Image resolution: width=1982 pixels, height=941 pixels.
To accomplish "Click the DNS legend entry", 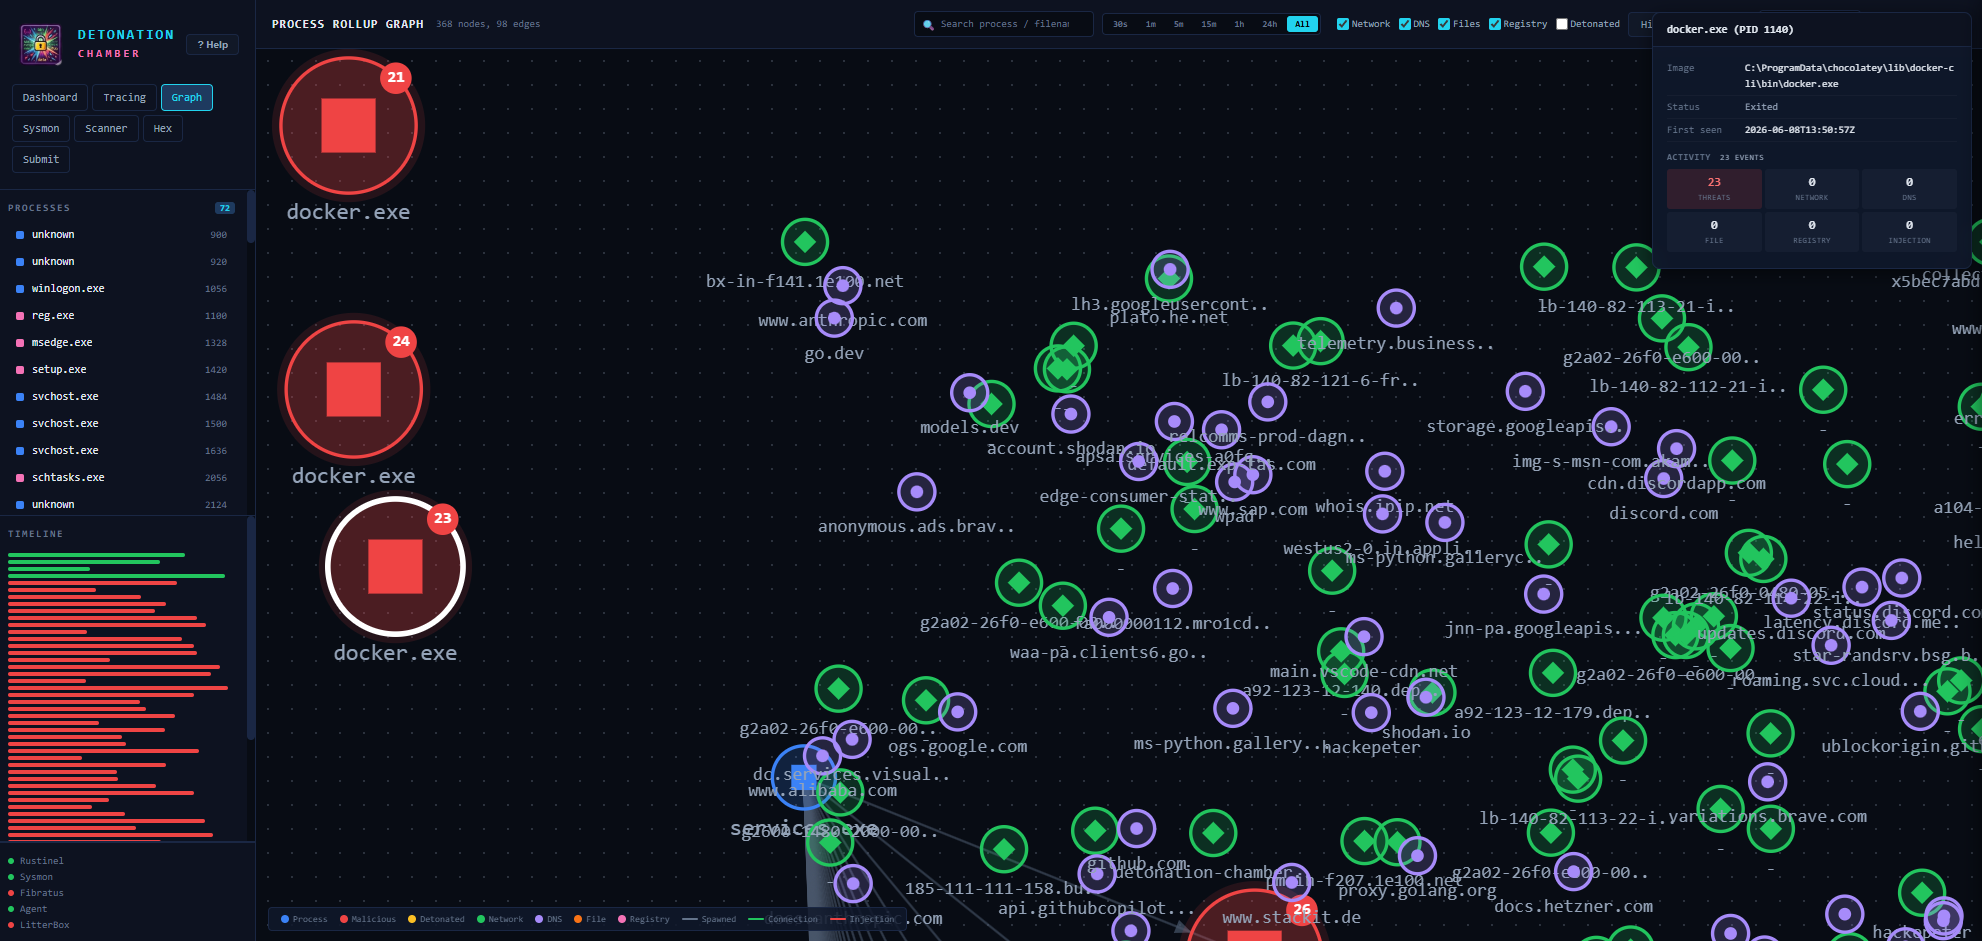I will (x=549, y=919).
